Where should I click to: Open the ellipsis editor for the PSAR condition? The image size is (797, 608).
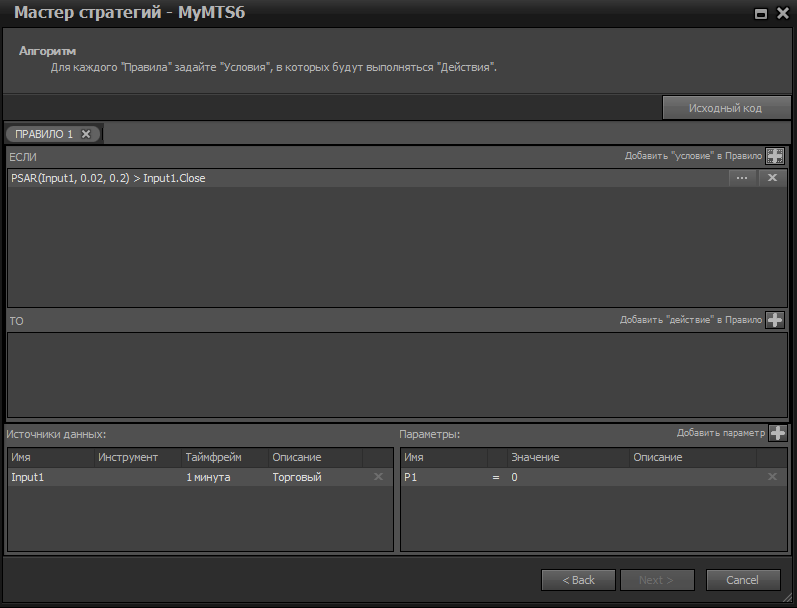click(x=741, y=178)
